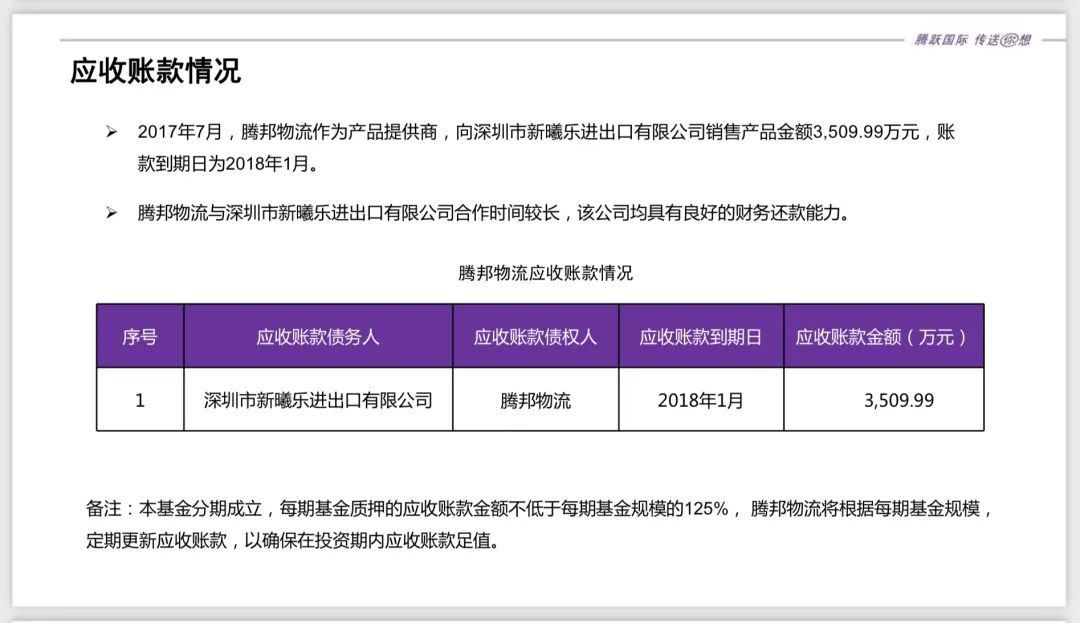Select the table cell 3,509.99
This screenshot has height=623, width=1080.
click(x=884, y=399)
